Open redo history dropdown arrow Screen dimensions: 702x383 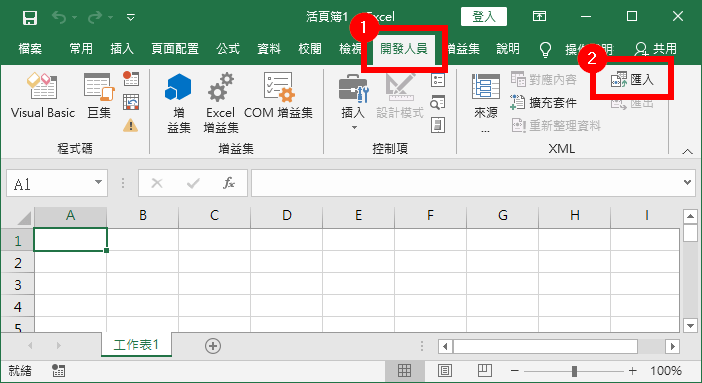pyautogui.click(x=111, y=18)
